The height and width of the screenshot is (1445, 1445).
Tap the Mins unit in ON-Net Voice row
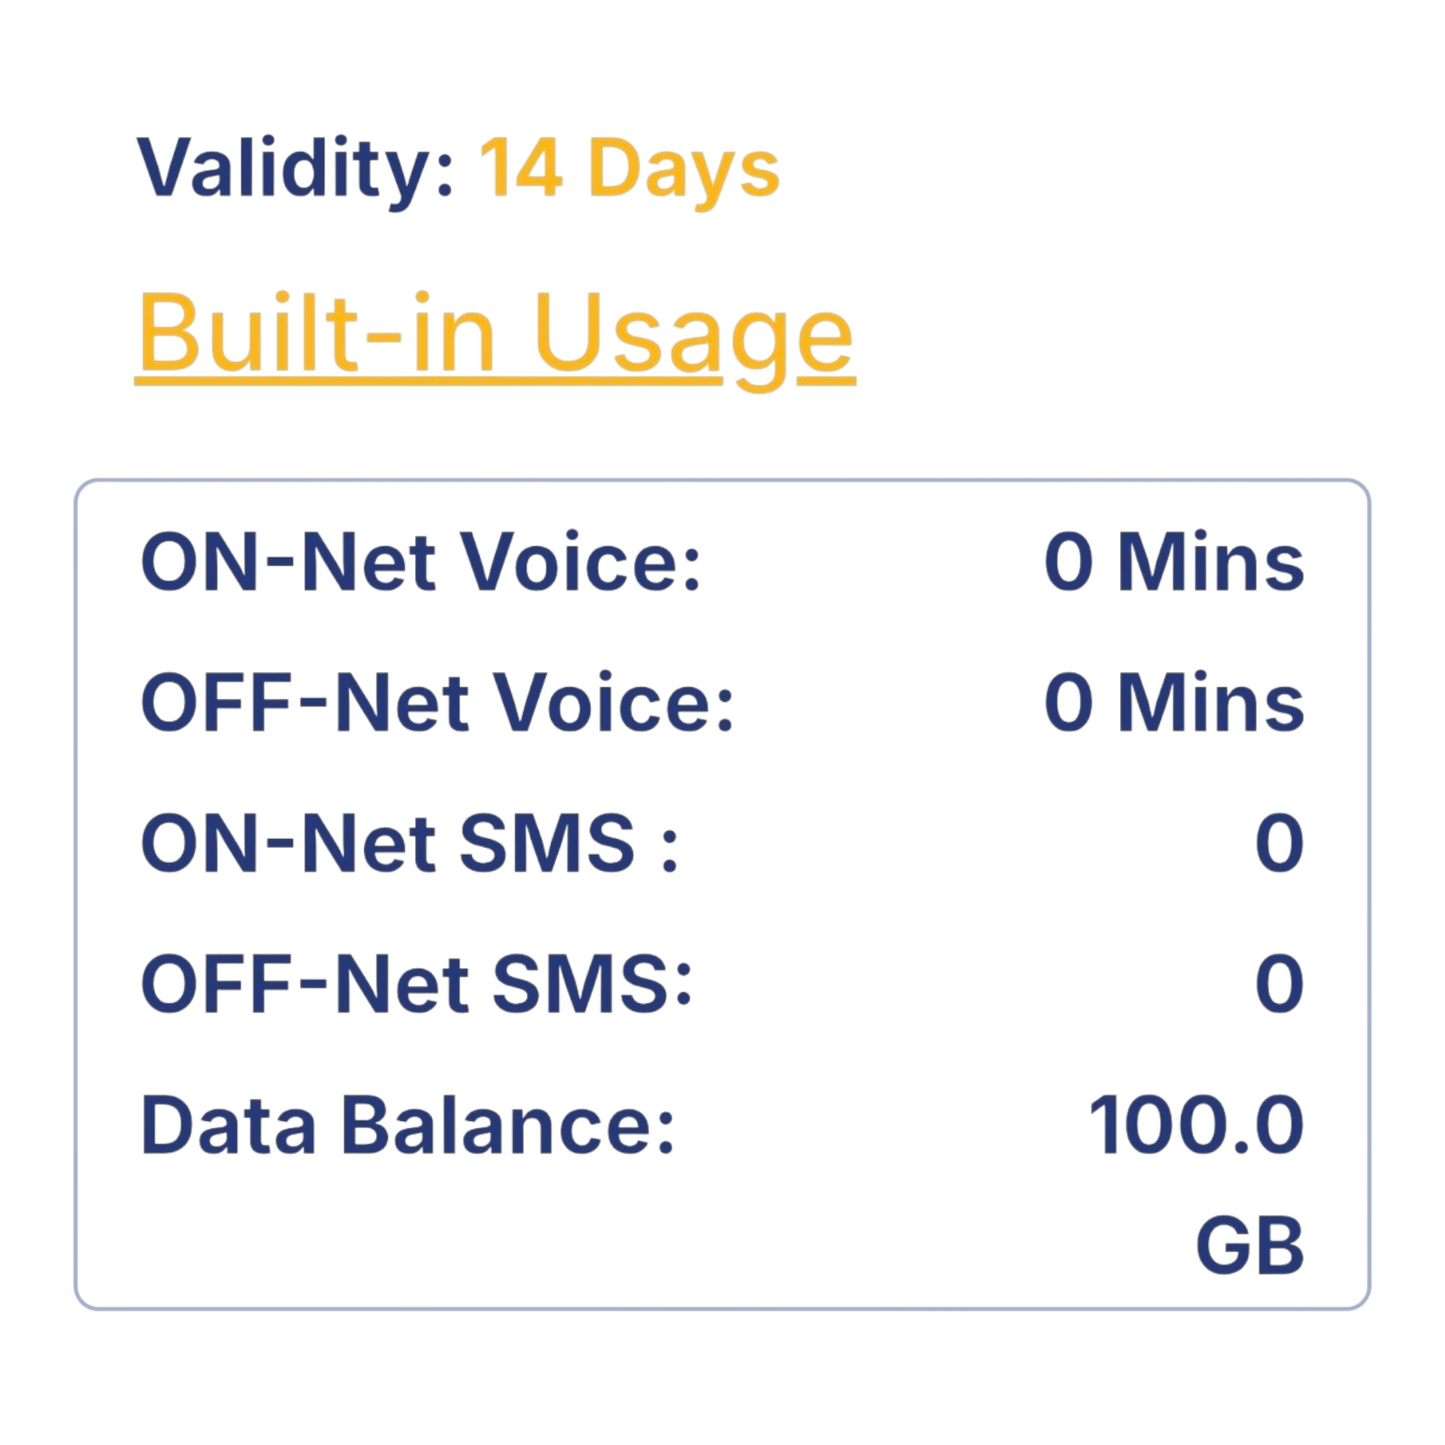pyautogui.click(x=1210, y=562)
